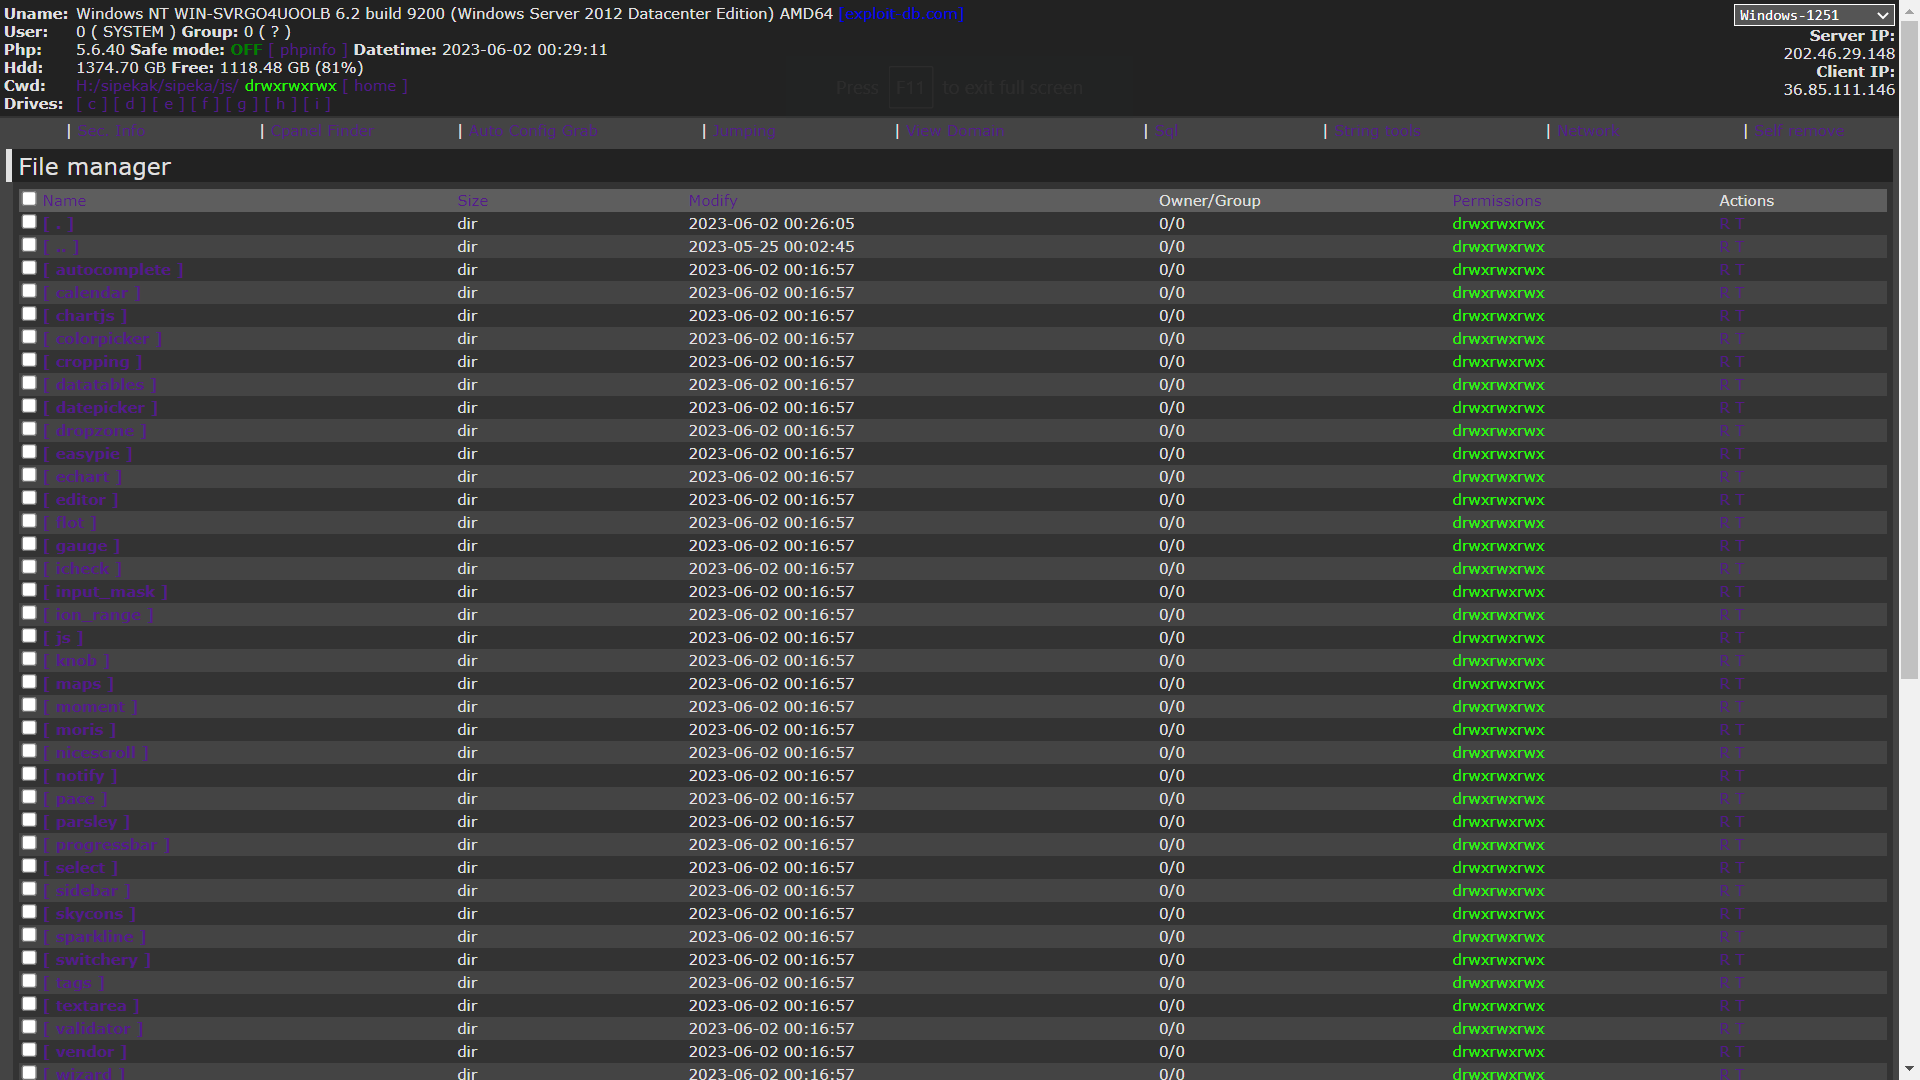Click the T action in the textarea row
Image resolution: width=1920 pixels, height=1080 pixels.
pyautogui.click(x=1739, y=1006)
